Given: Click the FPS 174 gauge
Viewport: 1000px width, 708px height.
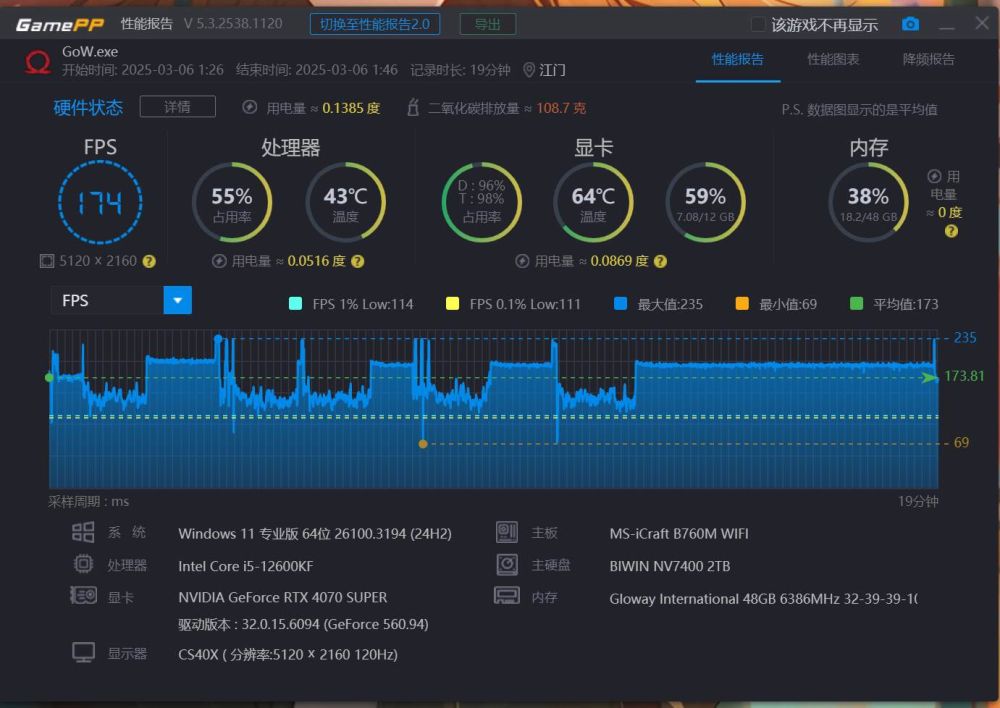Looking at the screenshot, I should [100, 202].
